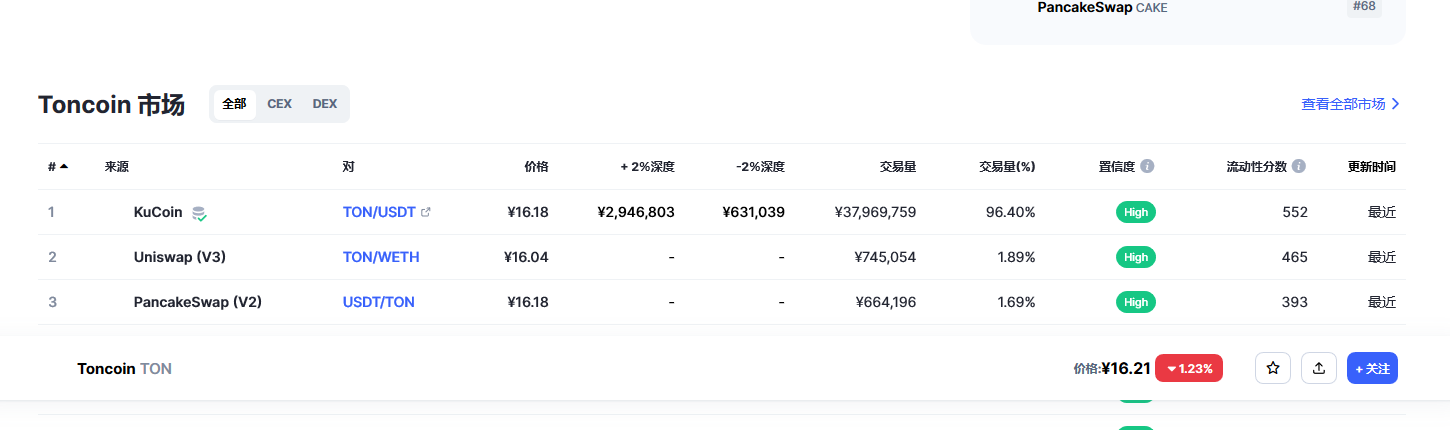Open the PancakeSwap (V2) source
Image resolution: width=1450 pixels, height=430 pixels.
pyautogui.click(x=198, y=302)
